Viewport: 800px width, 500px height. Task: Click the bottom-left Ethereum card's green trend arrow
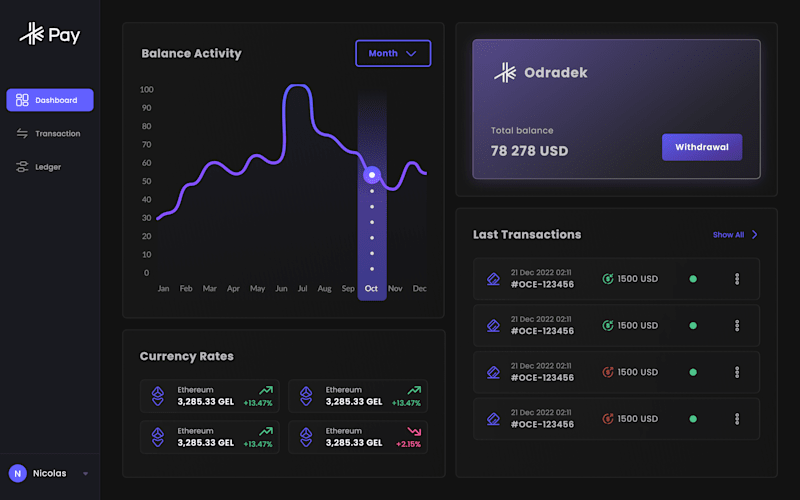[266, 432]
